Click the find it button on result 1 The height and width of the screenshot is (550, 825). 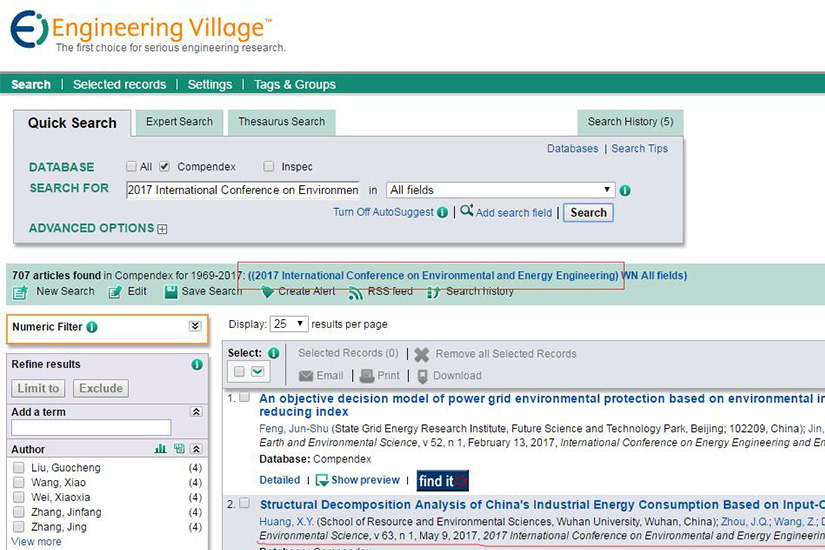tap(442, 481)
